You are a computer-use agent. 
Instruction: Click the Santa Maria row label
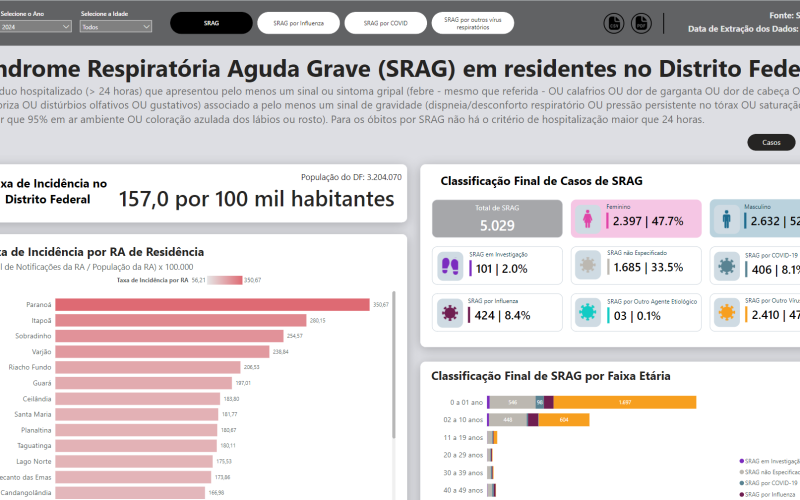[x=33, y=414]
